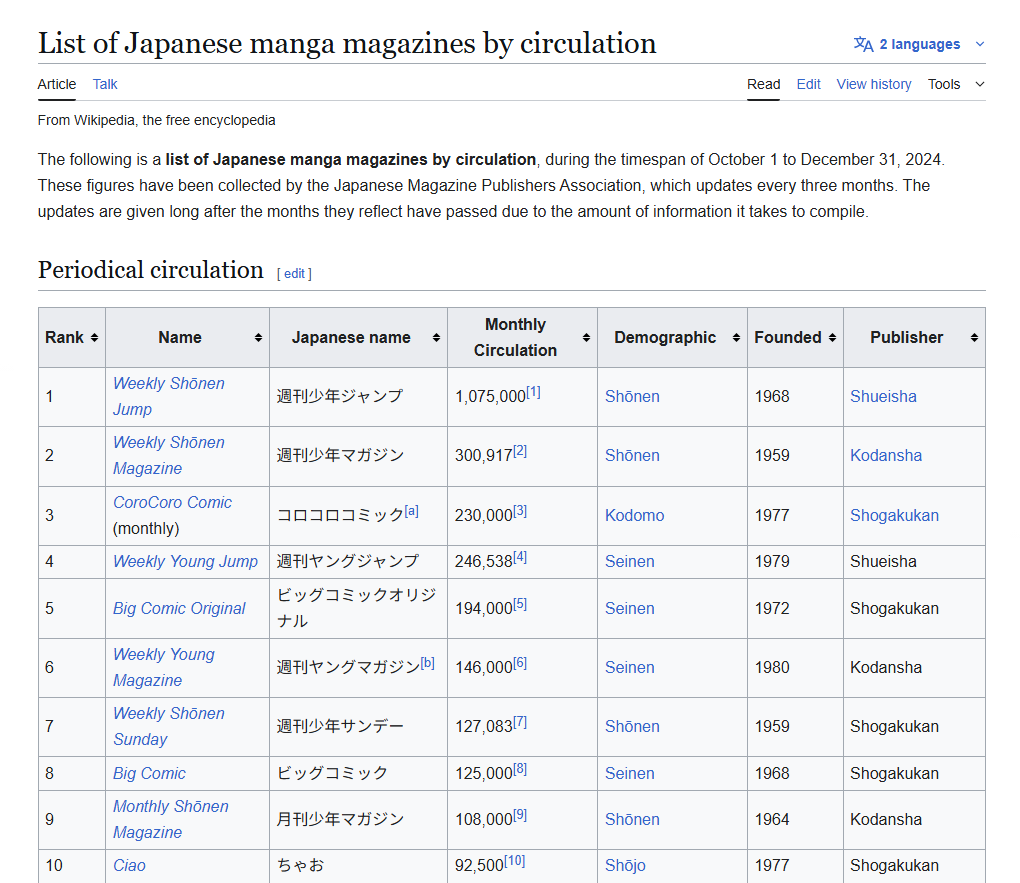The width and height of the screenshot is (1020, 883).
Task: Open Monthly Shōnen Magazine link
Action: coord(170,819)
